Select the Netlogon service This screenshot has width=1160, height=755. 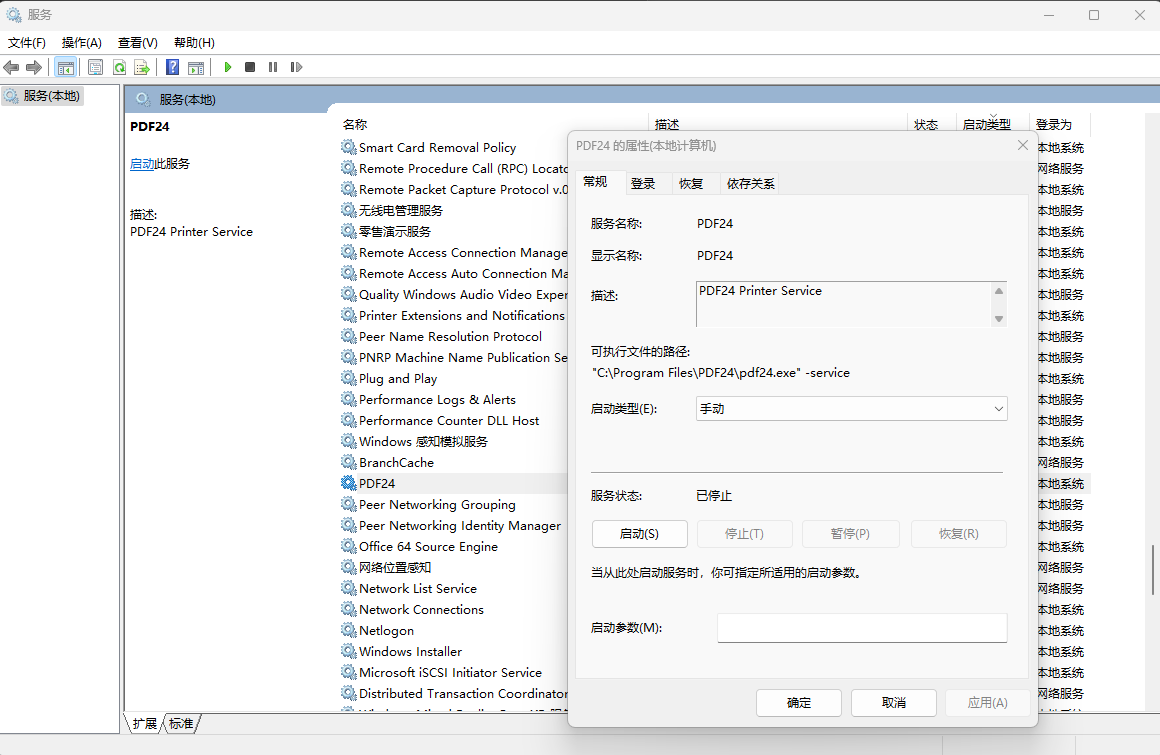386,631
